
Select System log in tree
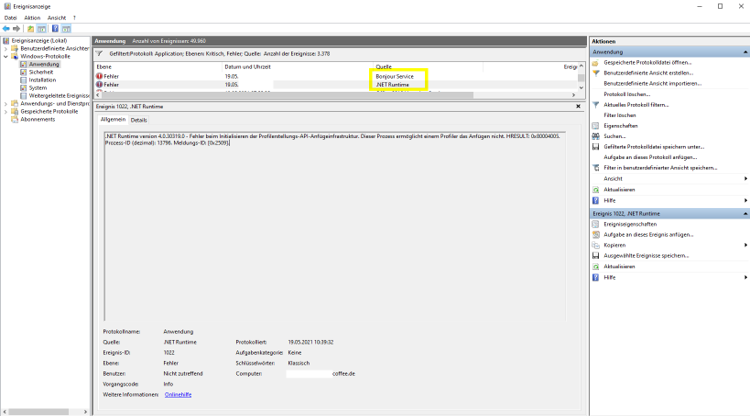[38, 88]
